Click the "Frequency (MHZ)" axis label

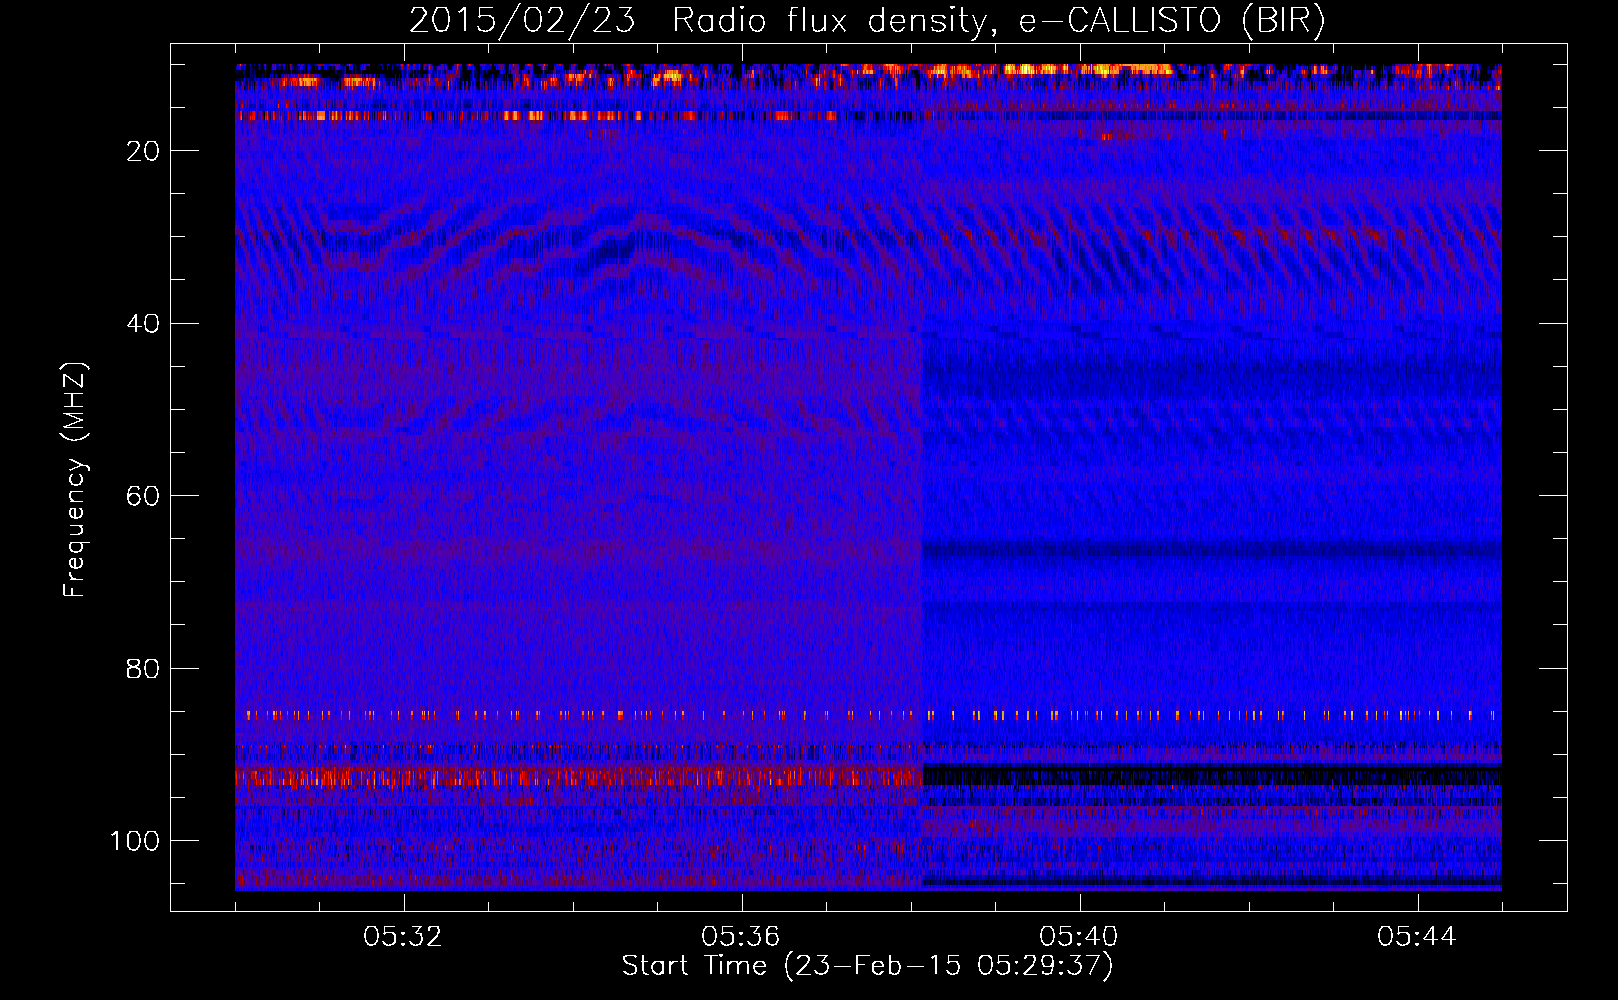[75, 480]
